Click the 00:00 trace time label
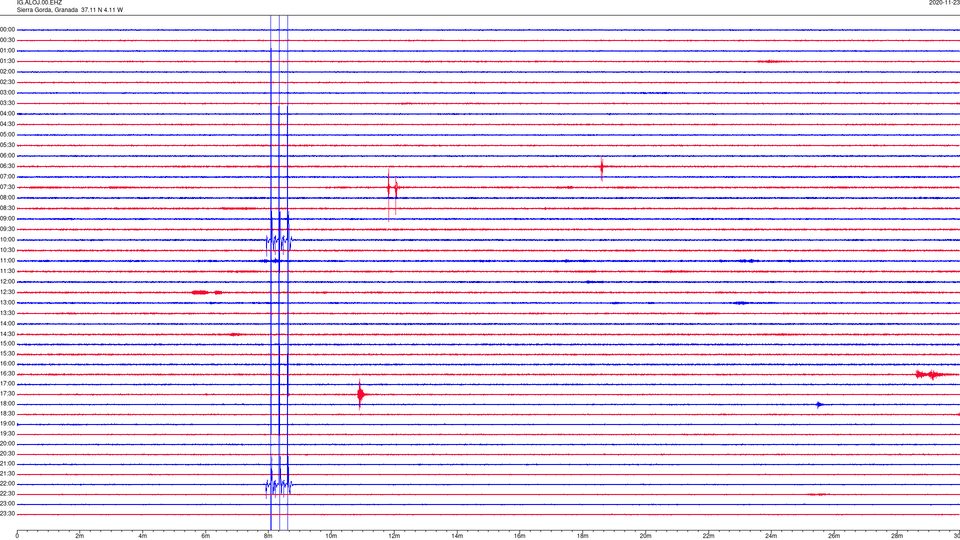 (7, 29)
